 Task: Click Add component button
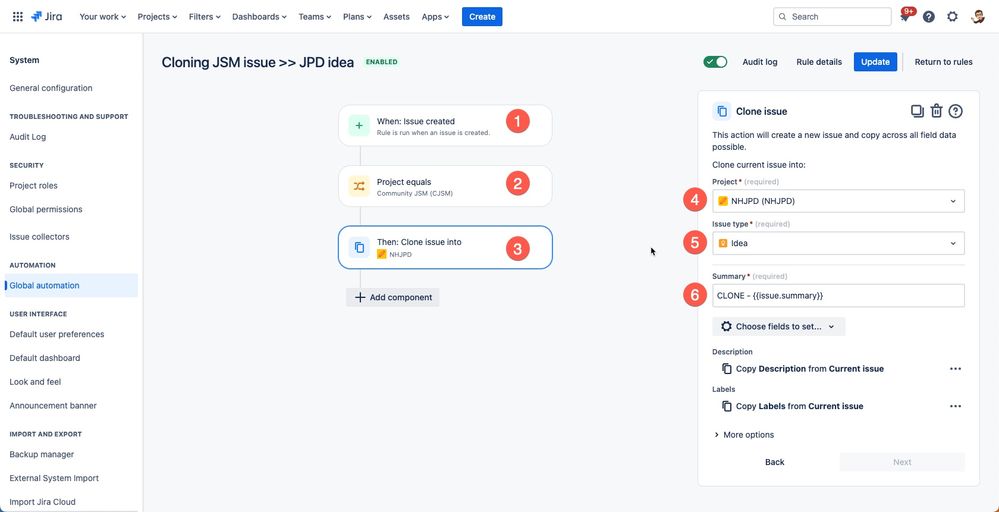point(392,297)
